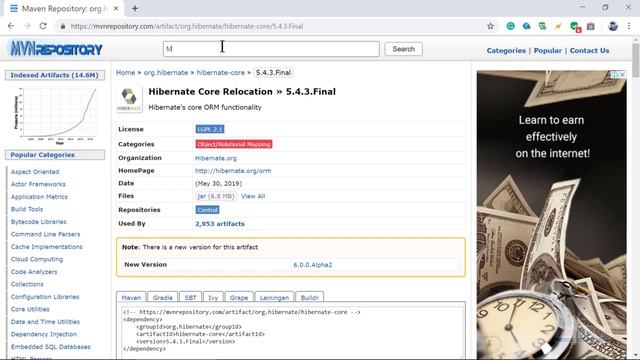Open new version 6.0.0.Alpha2 link
The image size is (640, 360).
(x=313, y=264)
